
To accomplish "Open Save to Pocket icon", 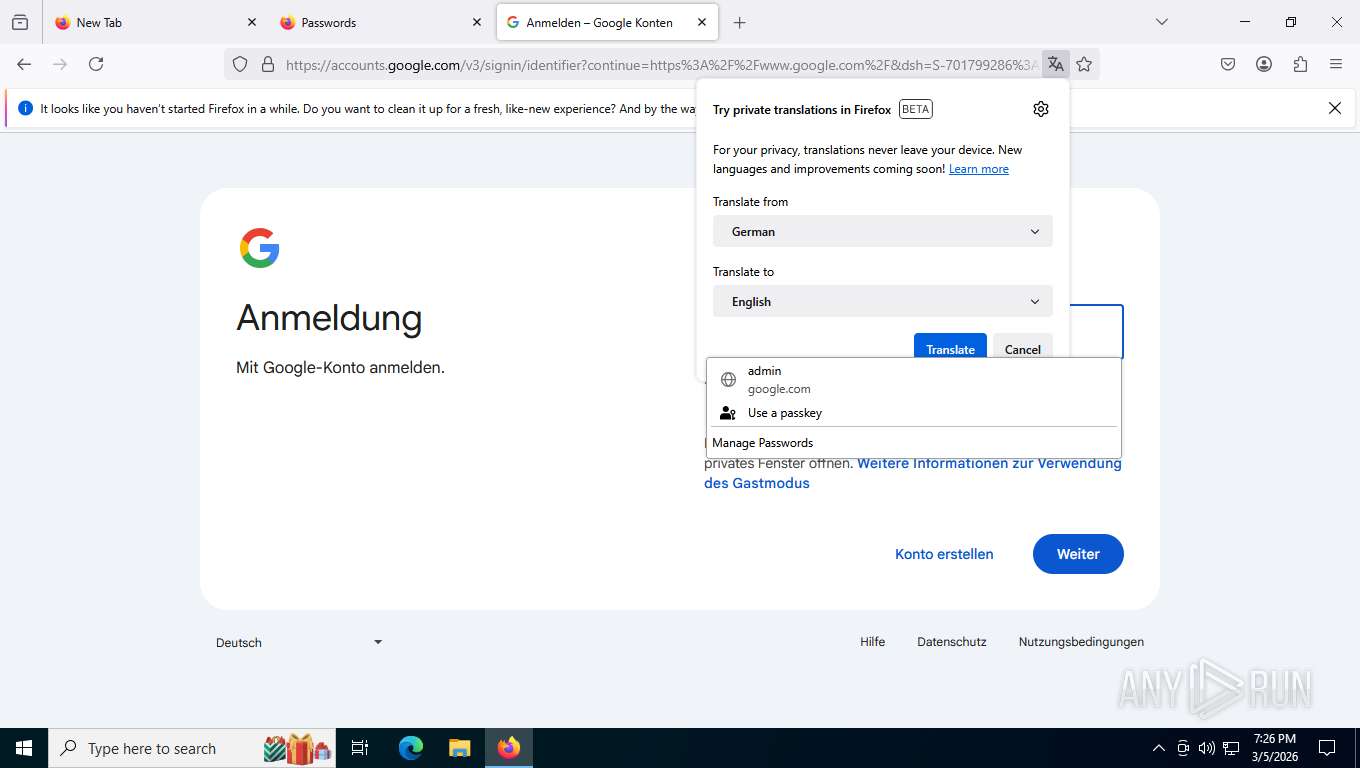I will [1228, 64].
